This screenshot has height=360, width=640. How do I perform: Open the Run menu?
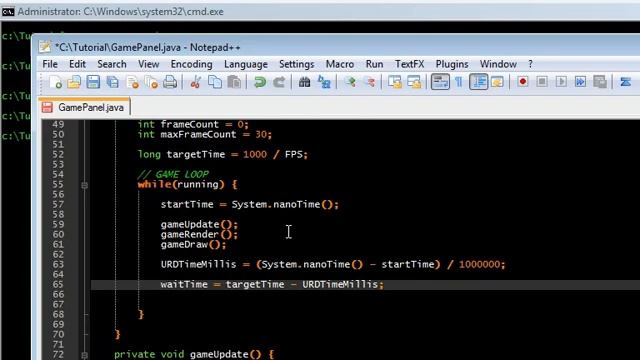tap(374, 64)
